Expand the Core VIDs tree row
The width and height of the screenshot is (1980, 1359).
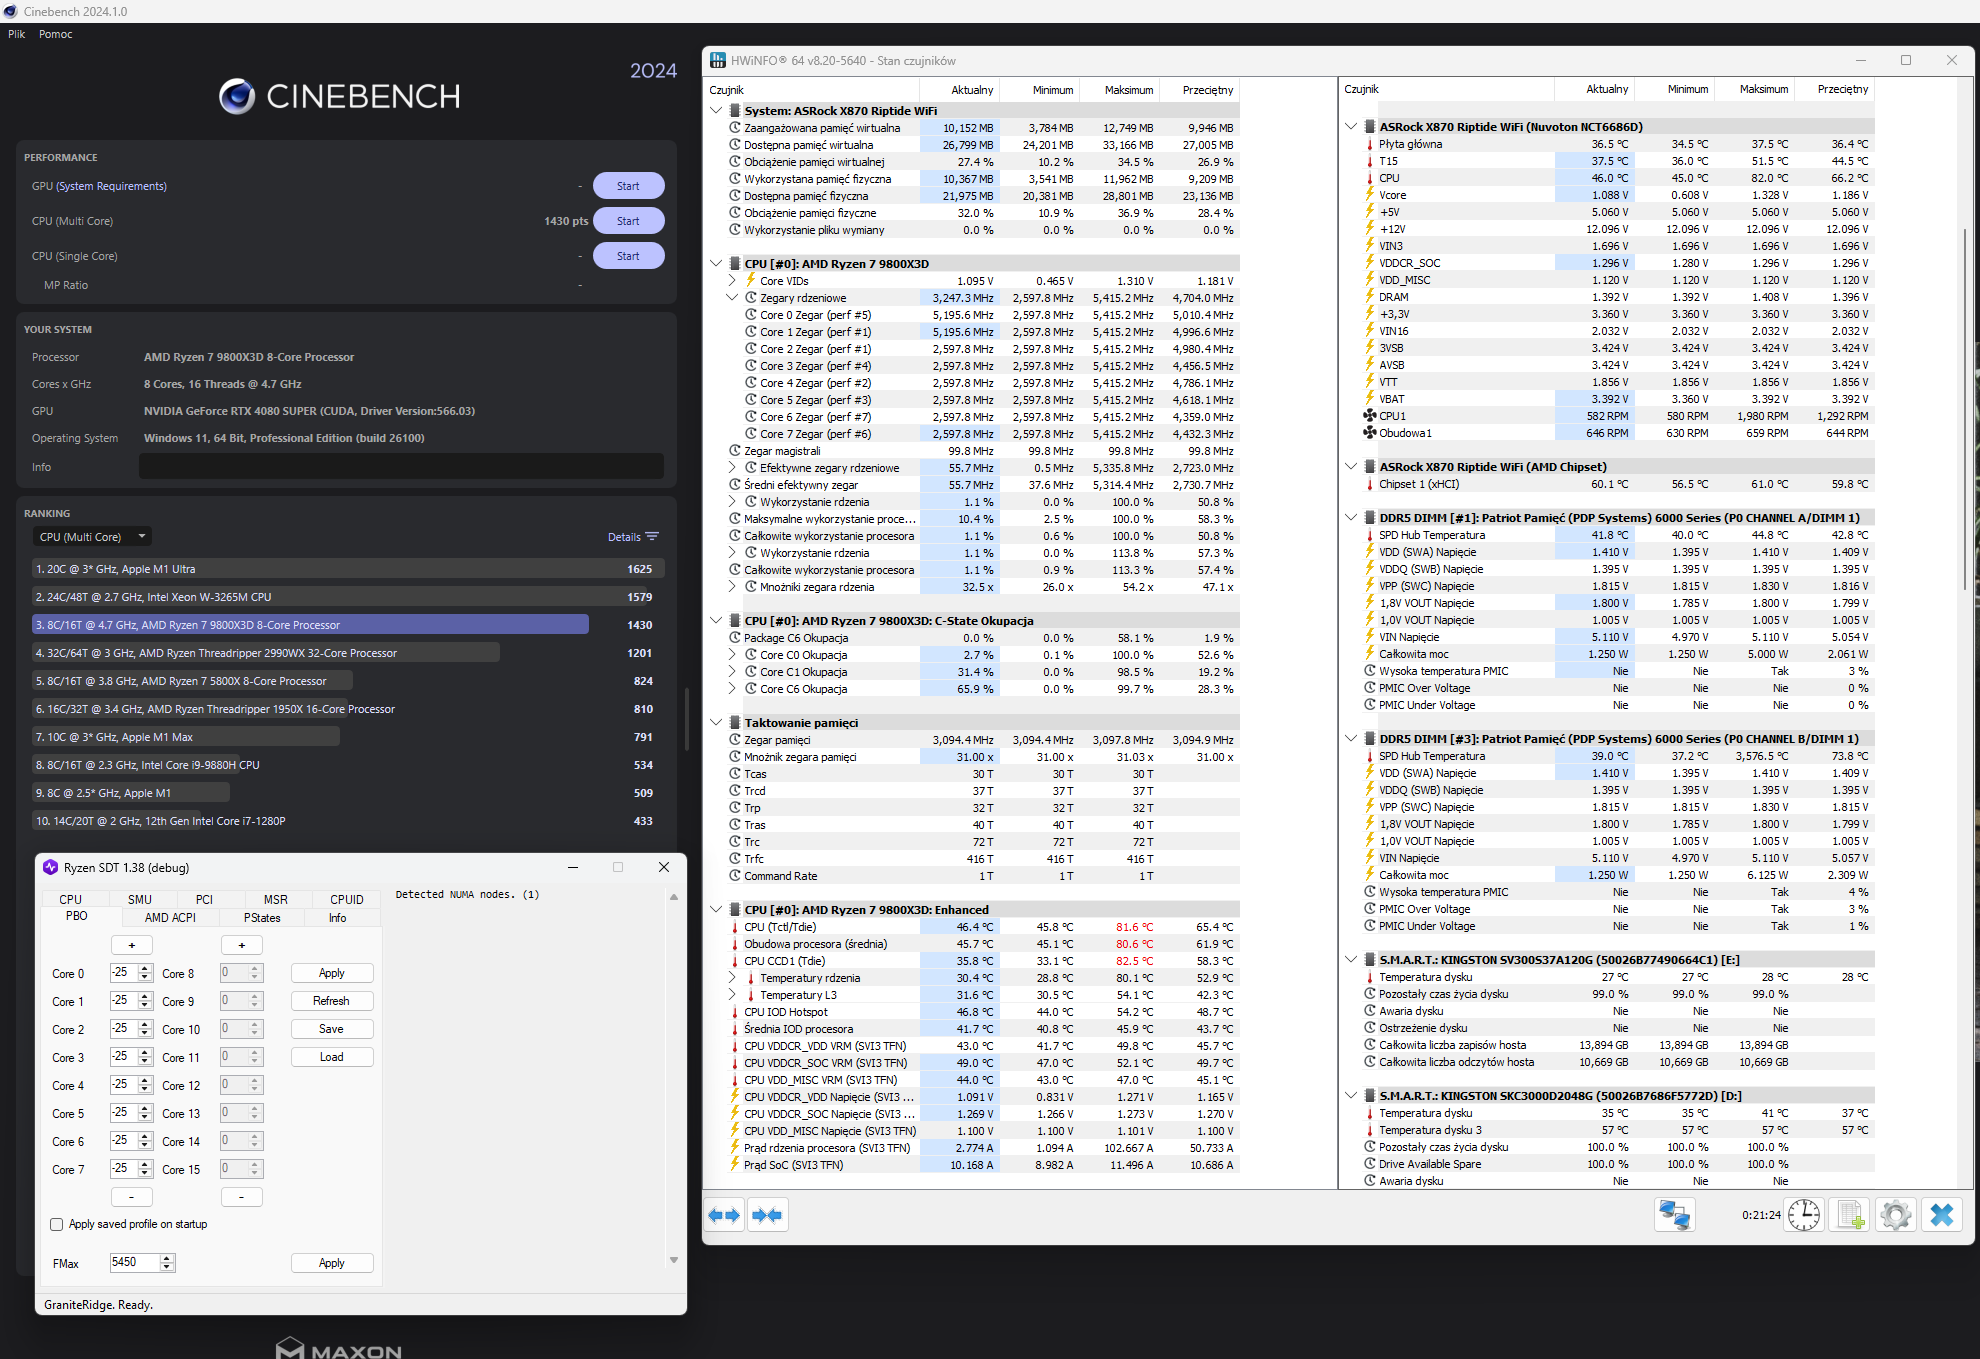tap(732, 281)
